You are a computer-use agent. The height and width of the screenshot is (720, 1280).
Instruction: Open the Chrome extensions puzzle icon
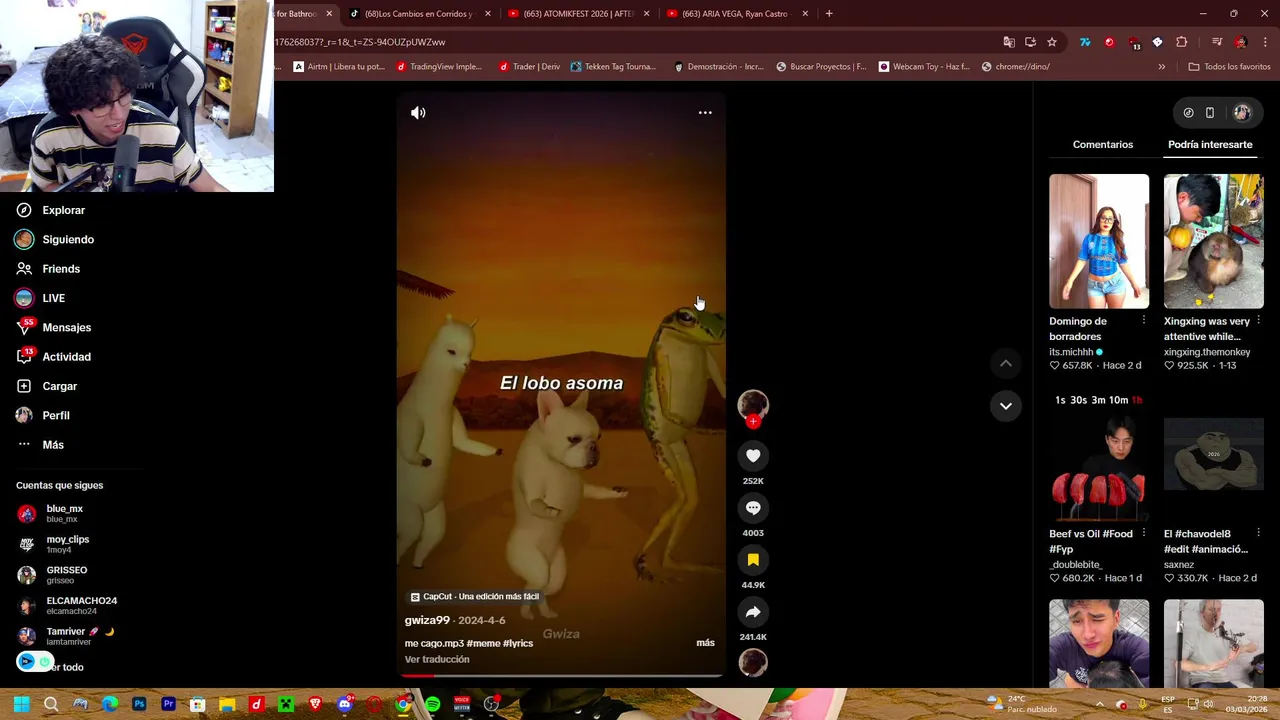[1182, 42]
